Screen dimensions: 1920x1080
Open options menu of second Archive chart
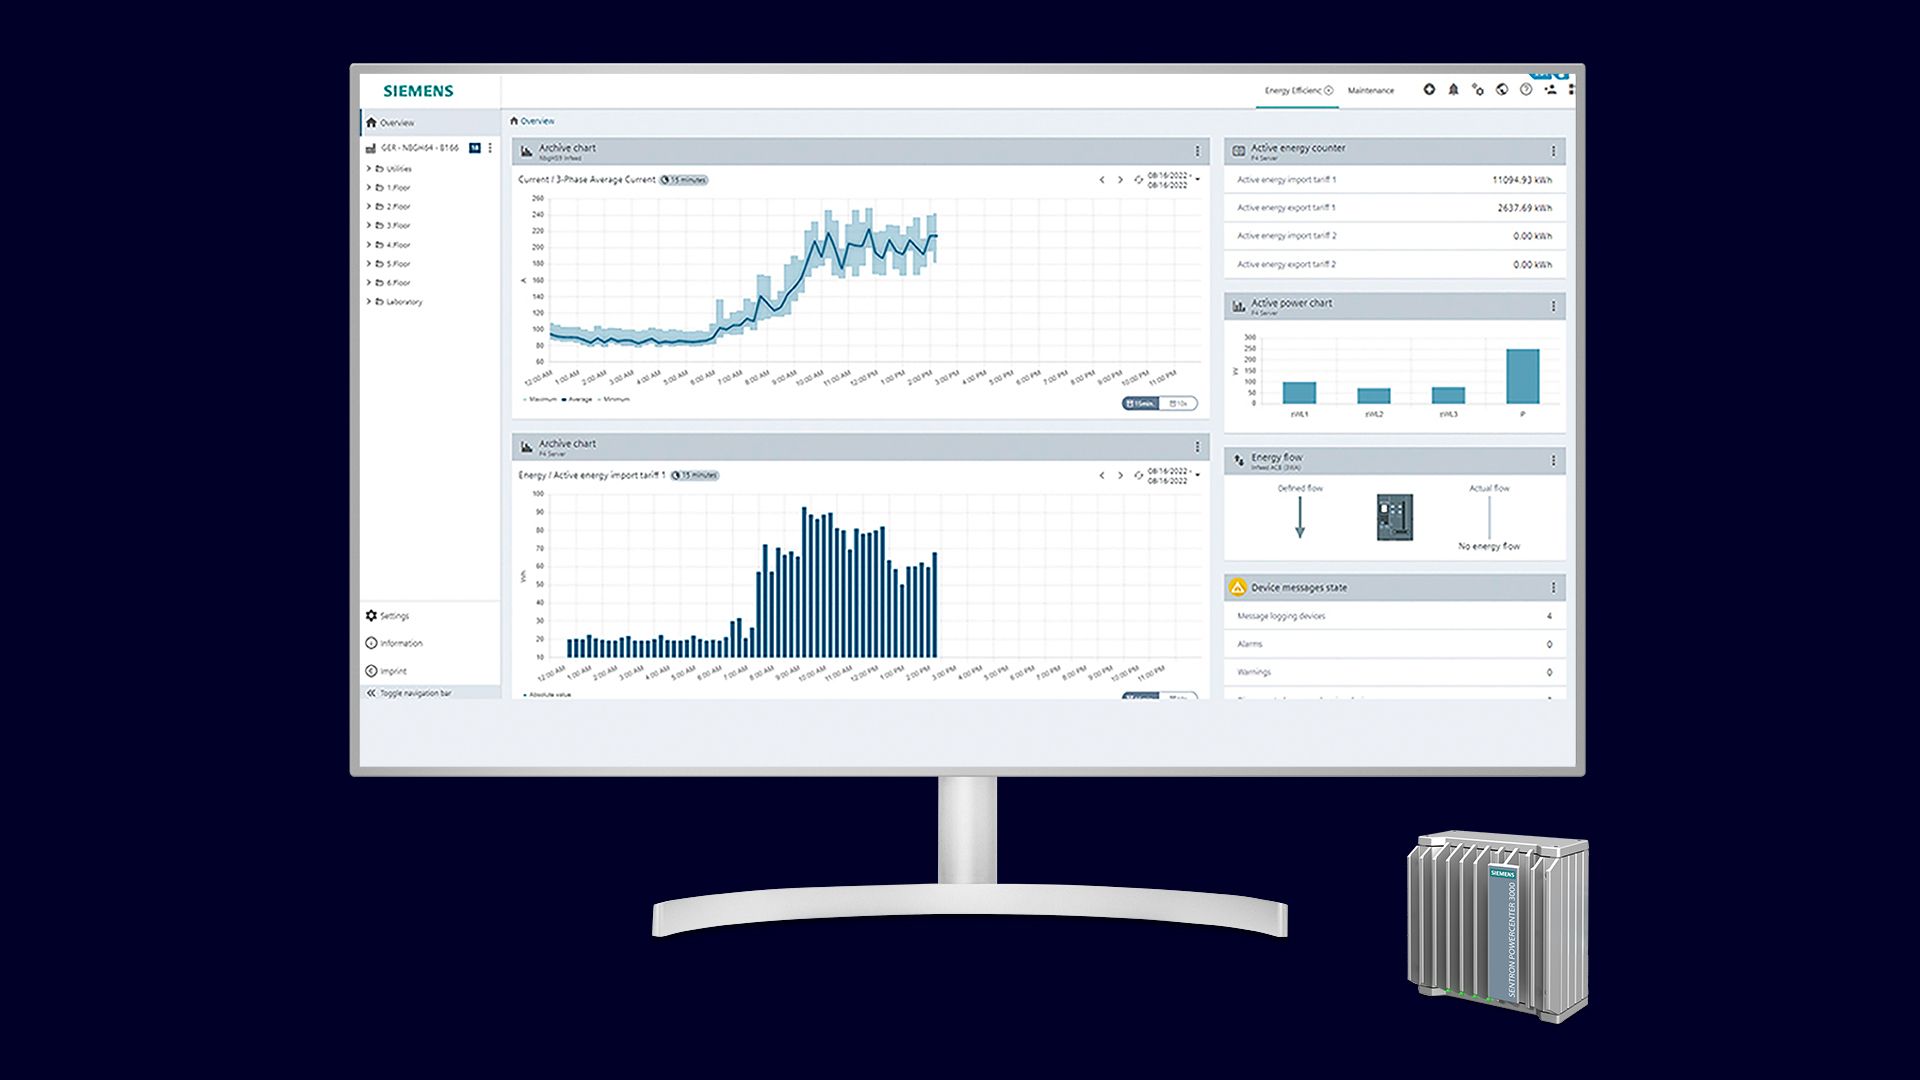point(1197,447)
